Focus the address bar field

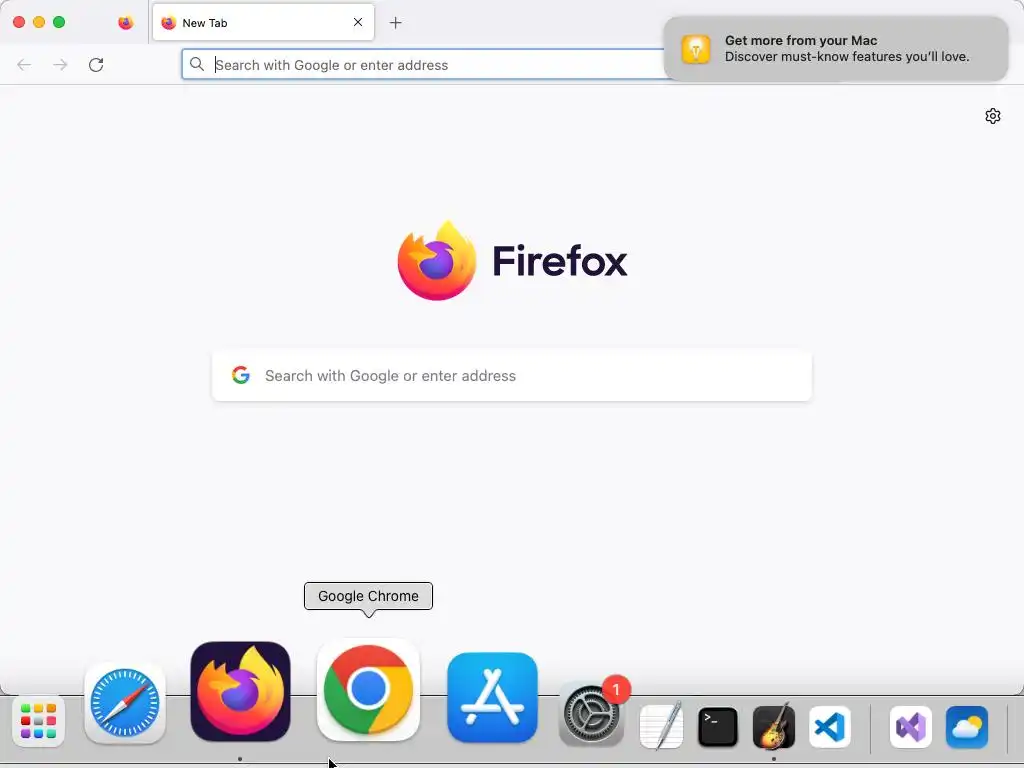(x=424, y=65)
